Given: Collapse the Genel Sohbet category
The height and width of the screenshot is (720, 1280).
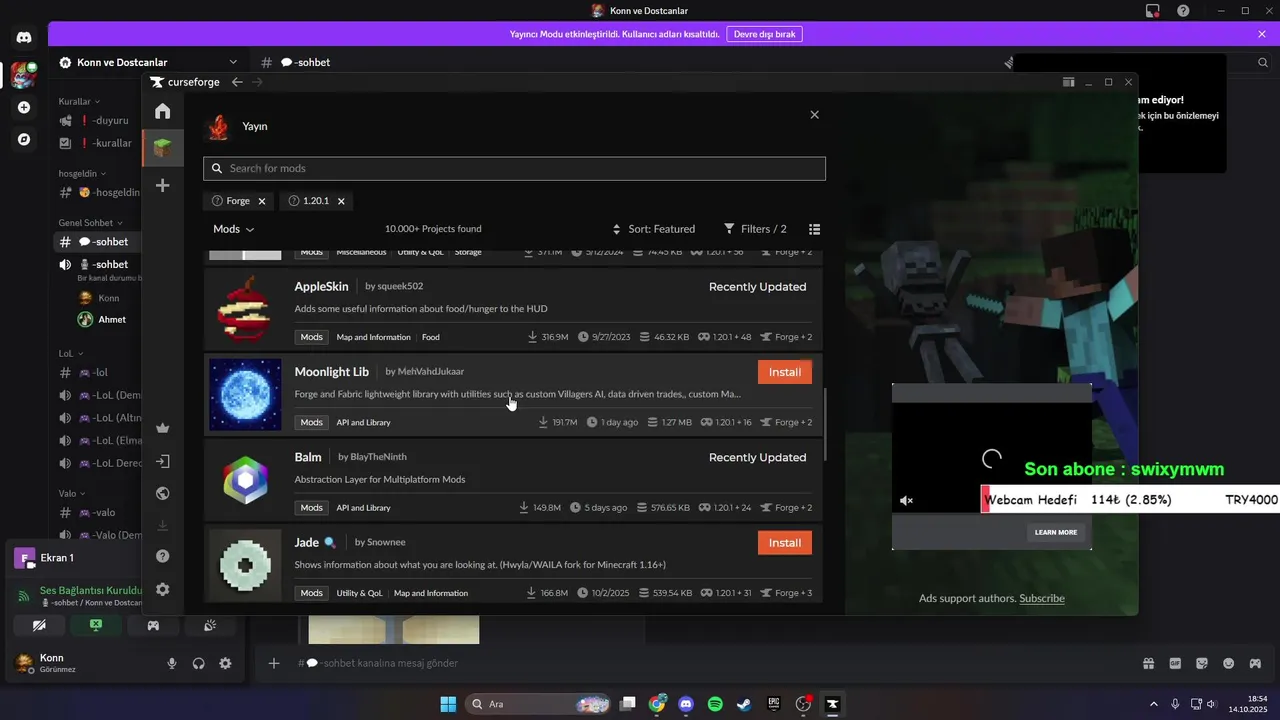Looking at the screenshot, I should click(90, 223).
